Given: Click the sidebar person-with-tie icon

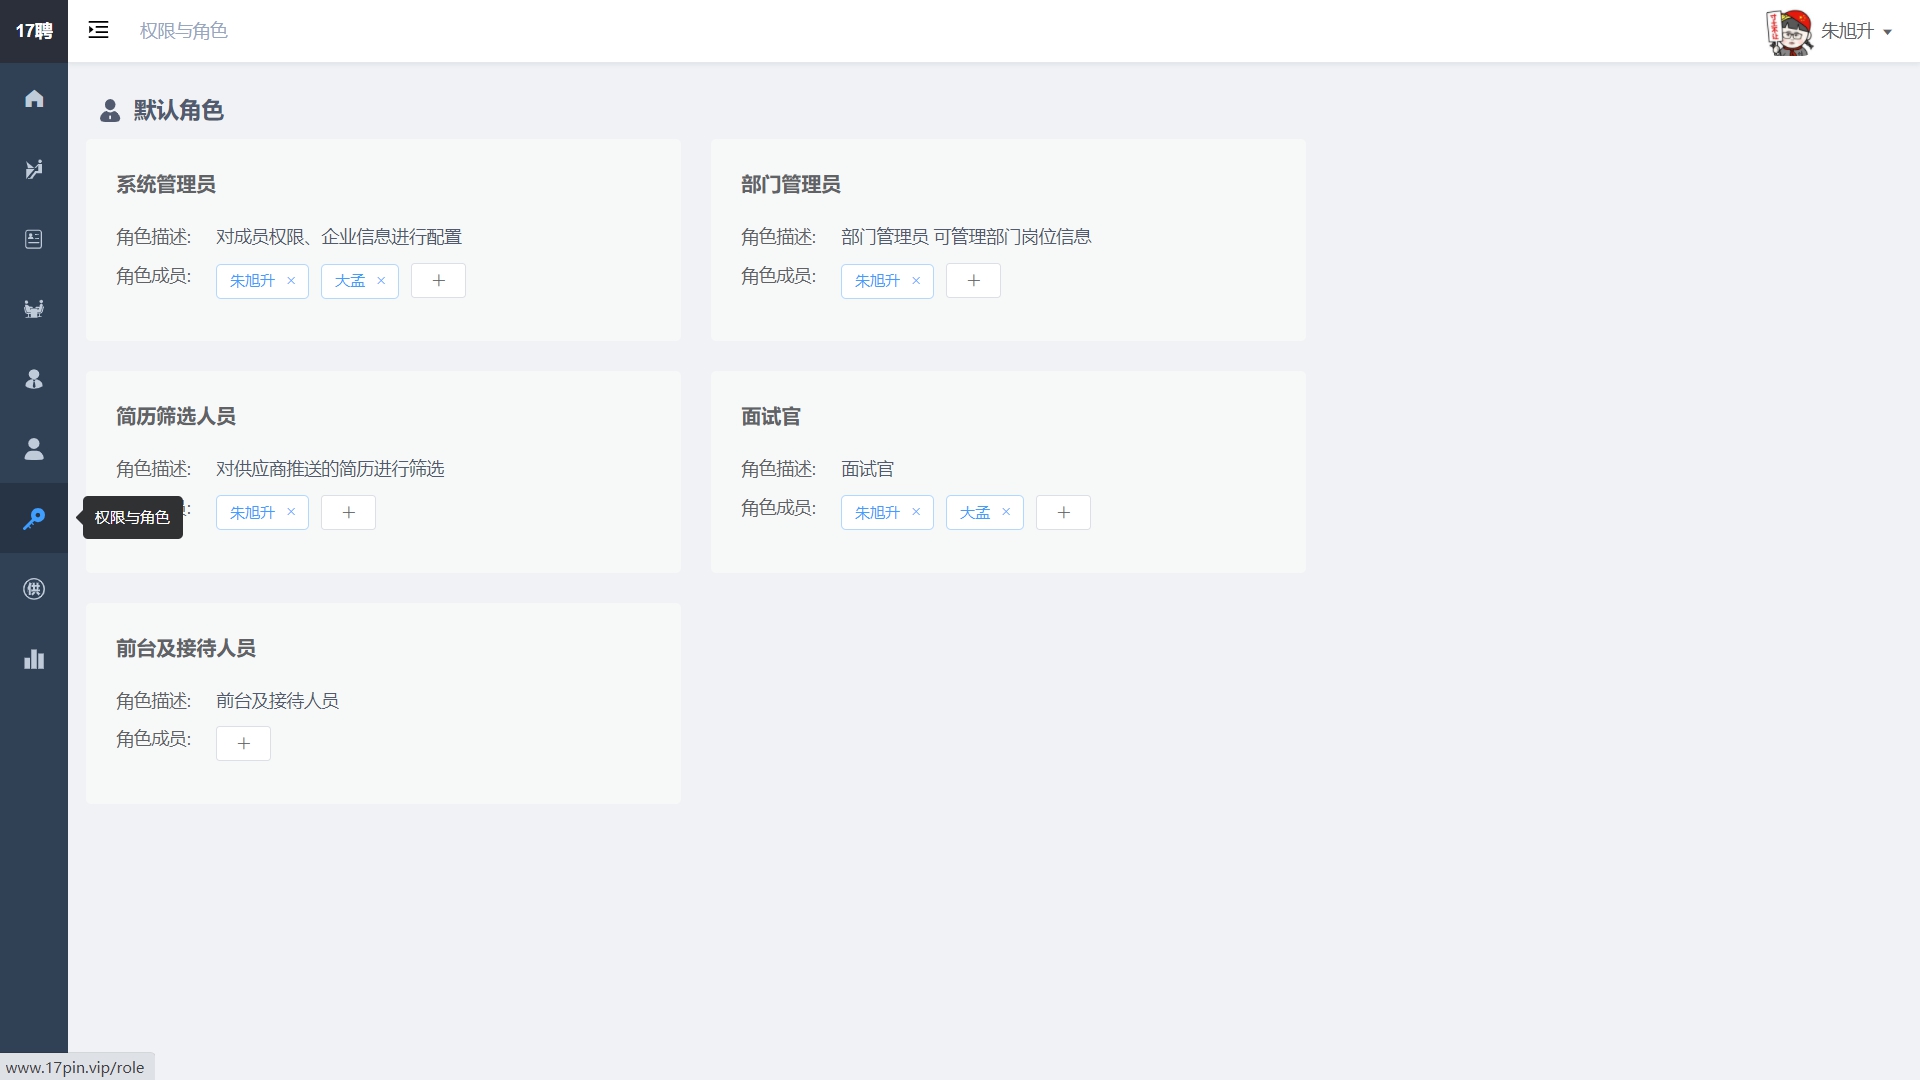Looking at the screenshot, I should (x=34, y=379).
